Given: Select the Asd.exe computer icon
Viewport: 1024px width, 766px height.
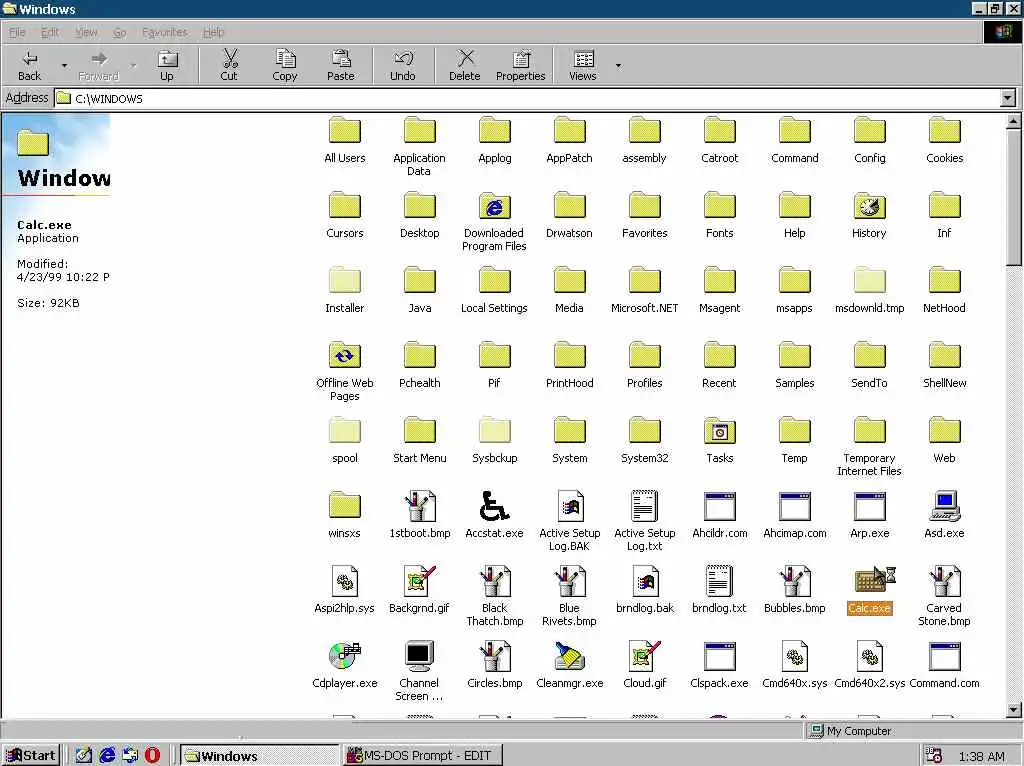Looking at the screenshot, I should (x=944, y=506).
